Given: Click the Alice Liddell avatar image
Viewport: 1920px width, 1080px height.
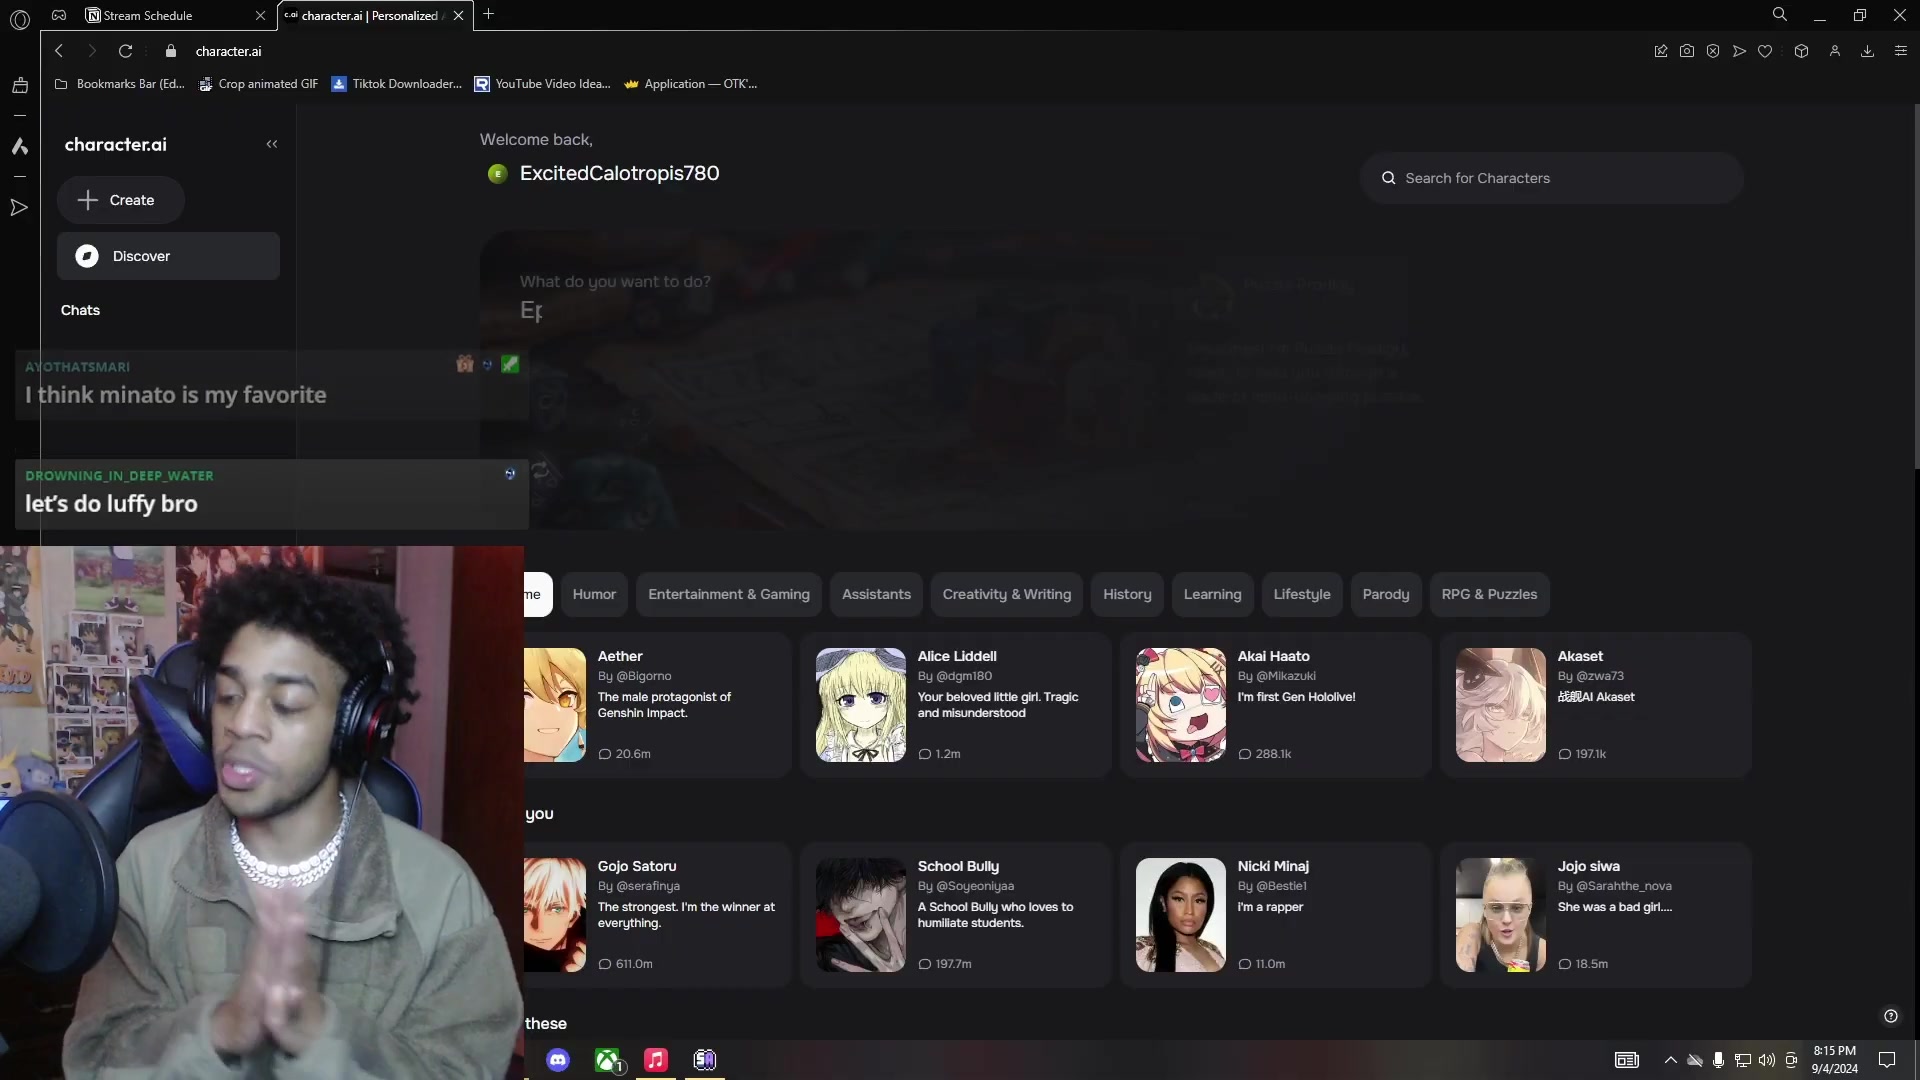Looking at the screenshot, I should [x=861, y=705].
